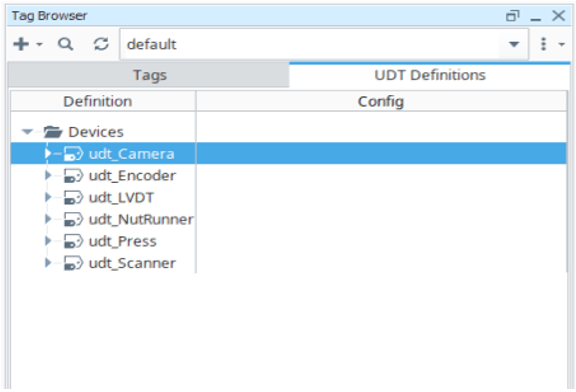Click the udt_Press UDT icon

pyautogui.click(x=73, y=241)
